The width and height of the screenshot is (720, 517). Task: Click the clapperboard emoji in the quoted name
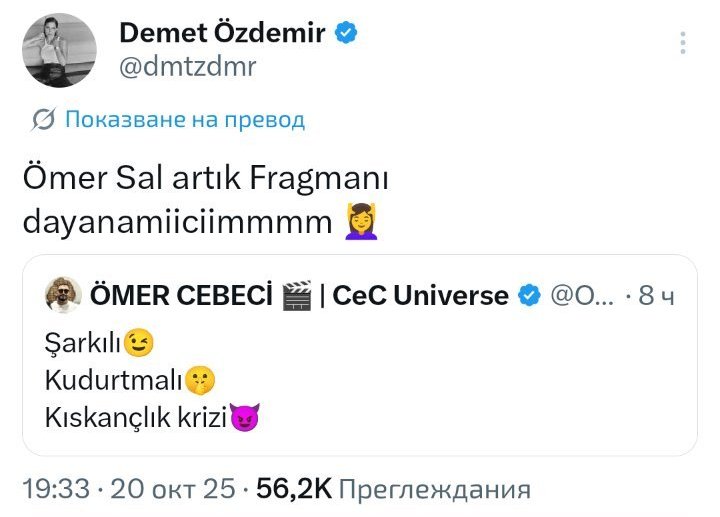tap(296, 296)
